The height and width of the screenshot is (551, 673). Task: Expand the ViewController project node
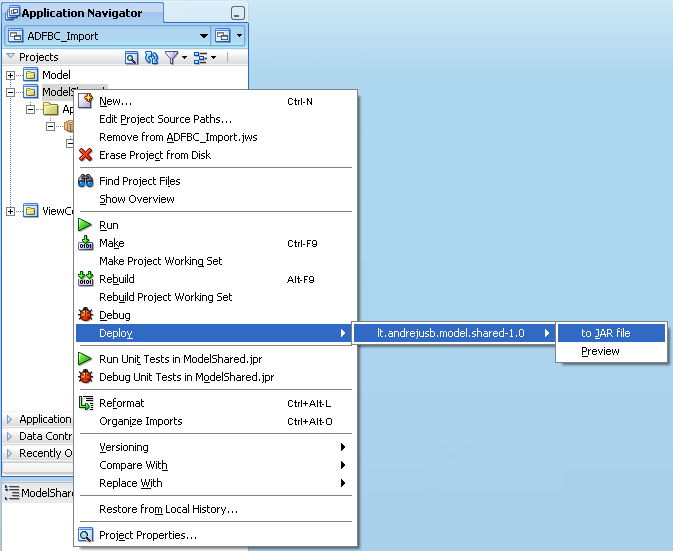pyautogui.click(x=10, y=211)
